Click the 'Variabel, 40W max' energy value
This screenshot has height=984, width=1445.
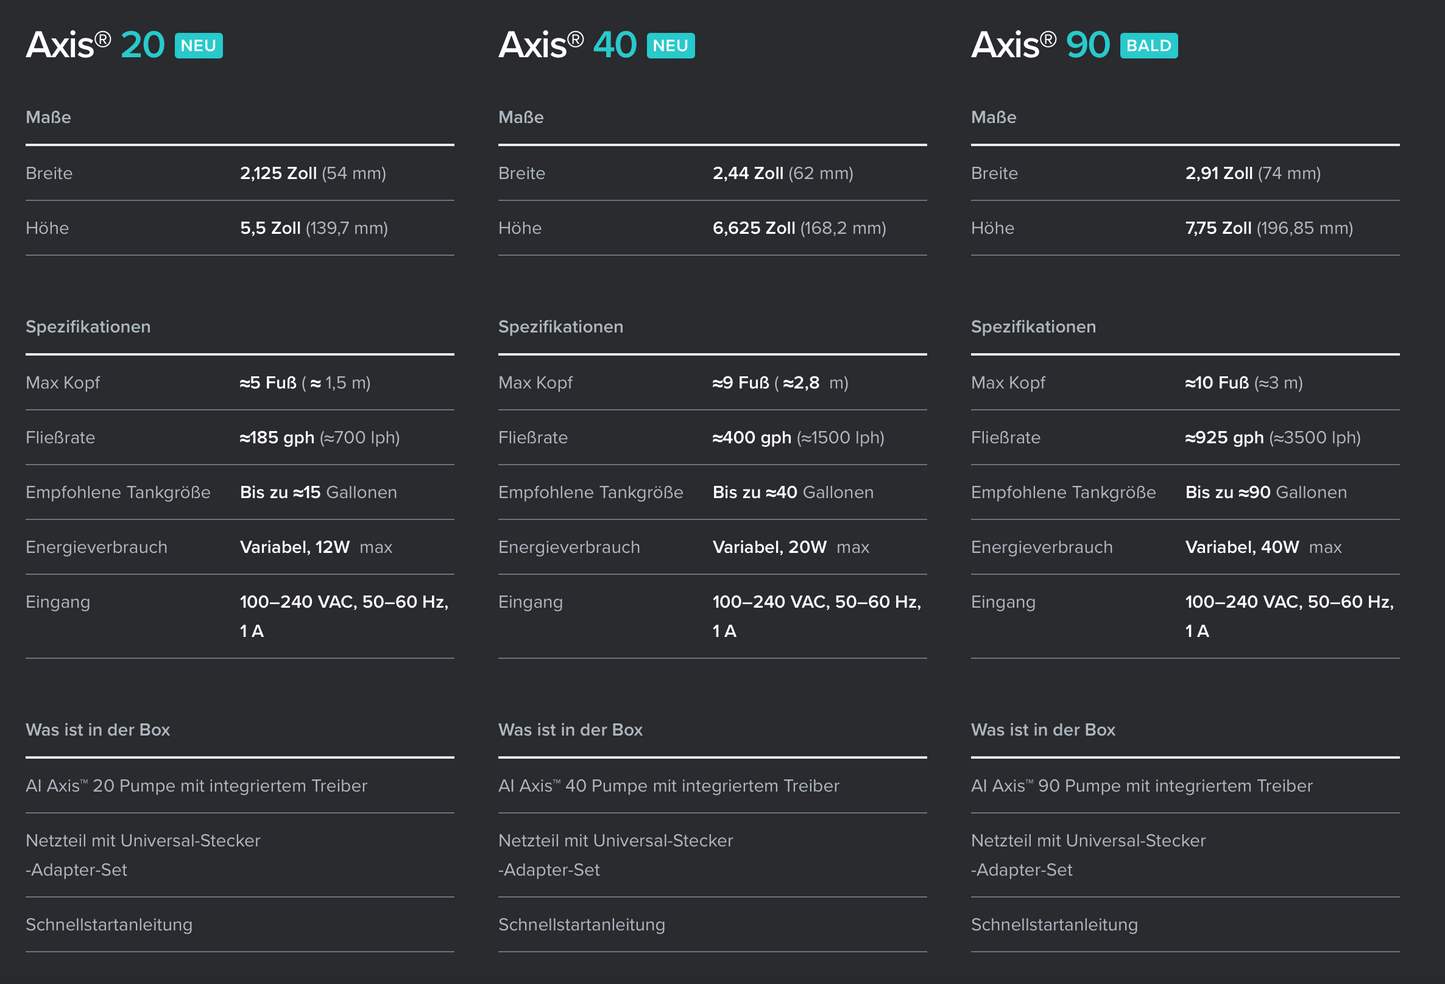point(1262,547)
